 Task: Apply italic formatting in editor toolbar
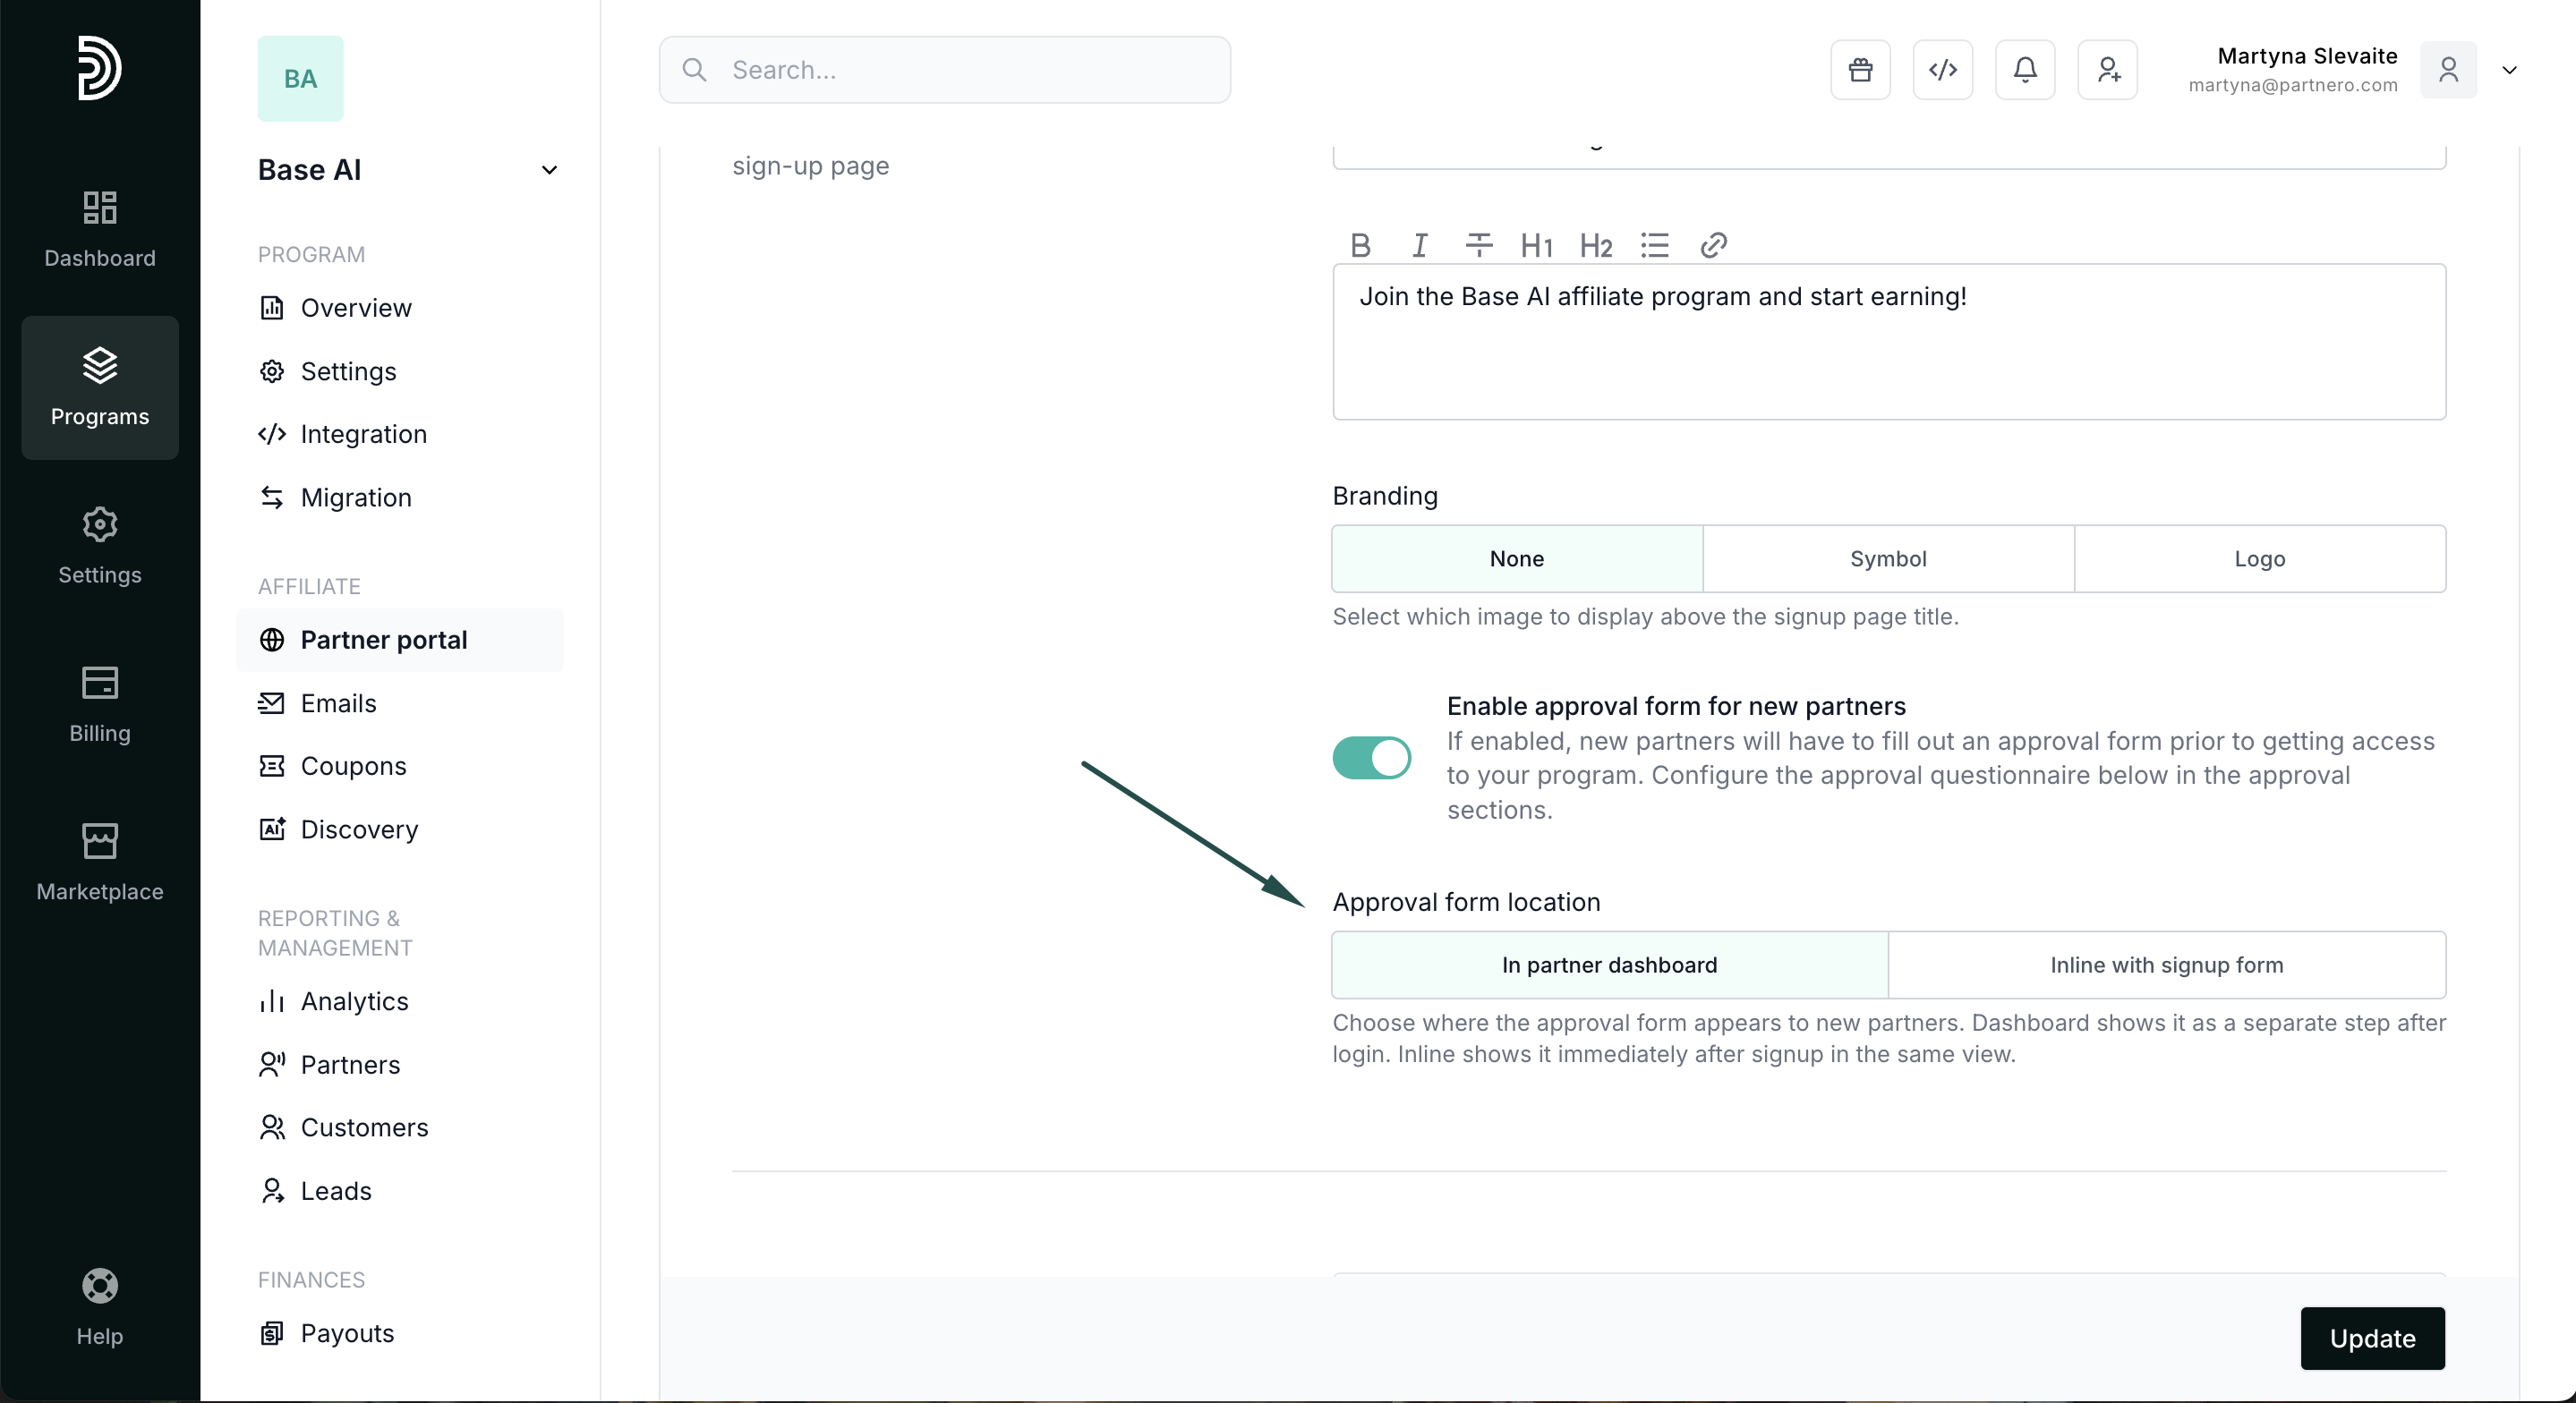1419,245
